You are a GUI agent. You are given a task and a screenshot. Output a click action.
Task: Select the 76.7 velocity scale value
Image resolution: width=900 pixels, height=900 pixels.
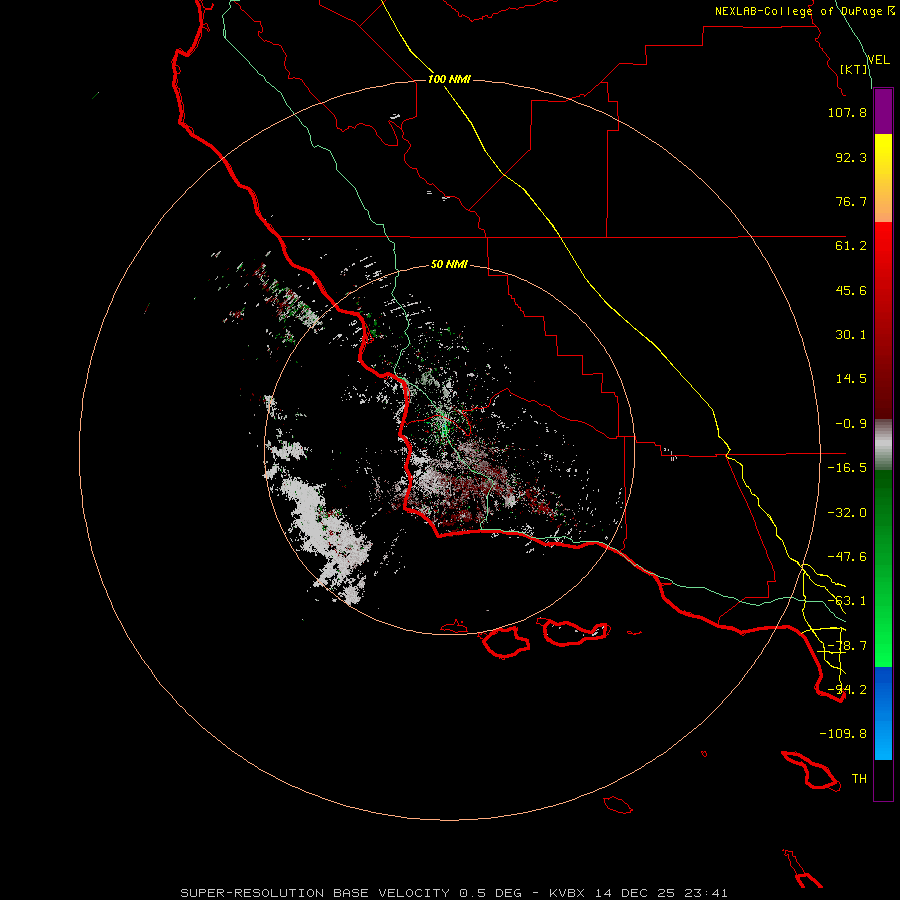(x=851, y=201)
